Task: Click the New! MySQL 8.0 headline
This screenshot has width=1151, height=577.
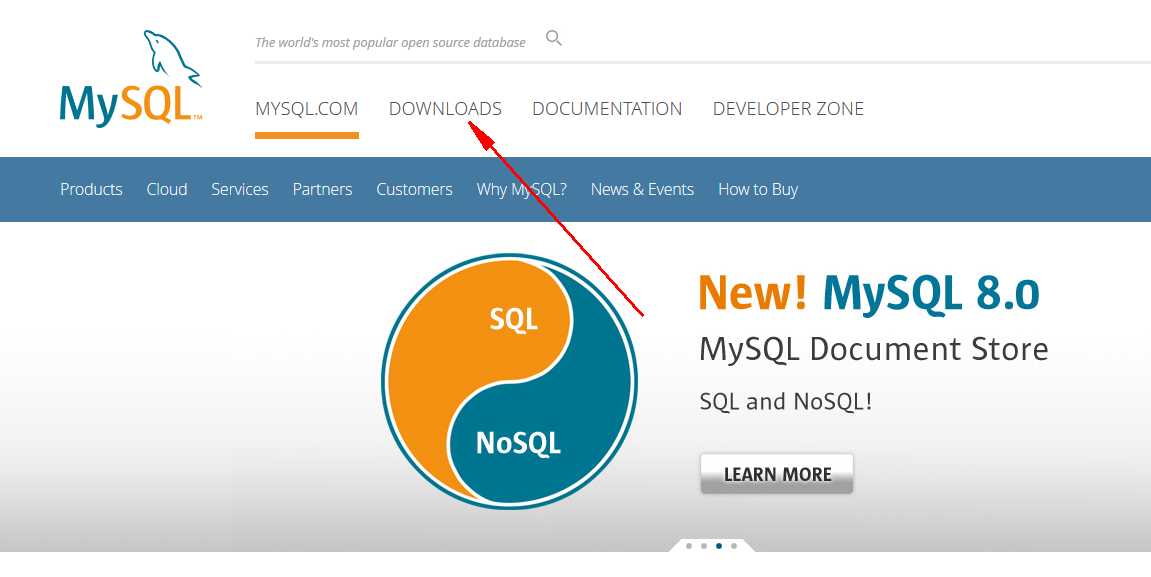Action: [x=869, y=294]
